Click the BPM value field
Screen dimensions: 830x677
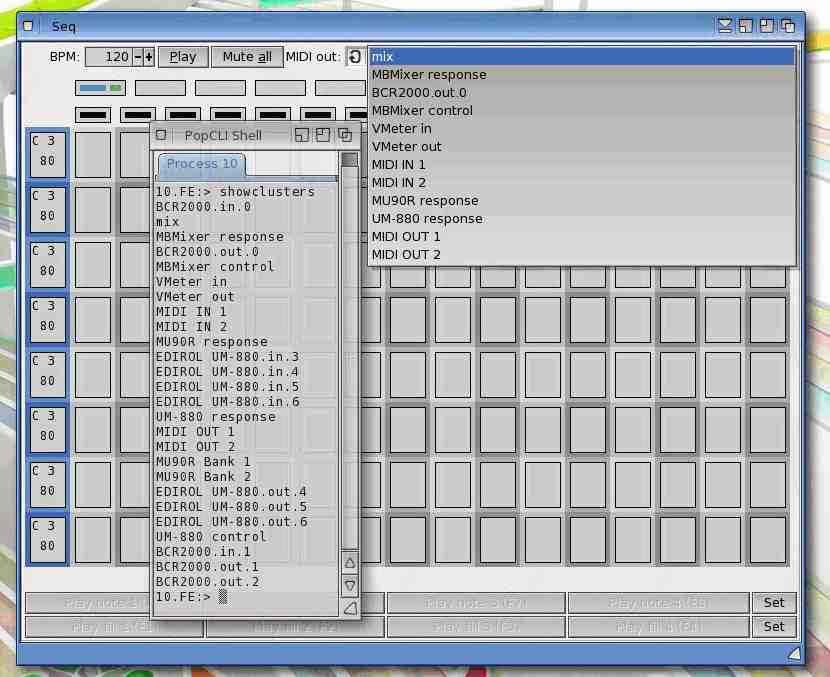pos(109,57)
